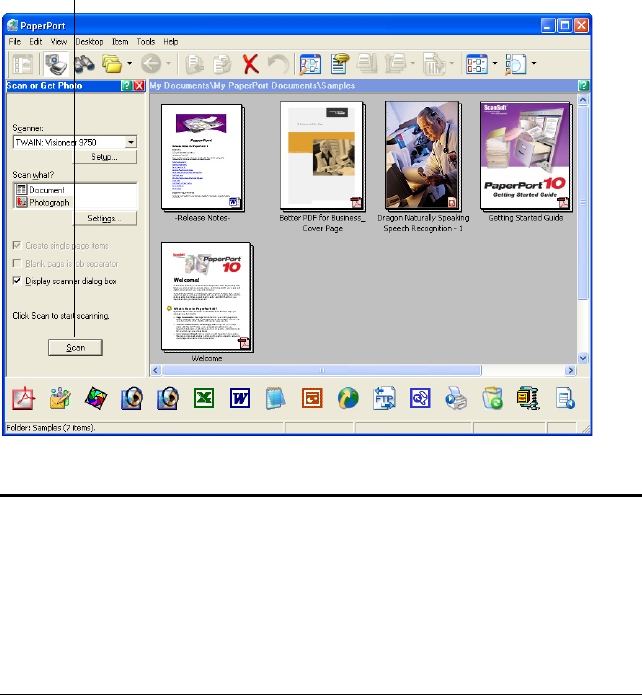Viewport: 642px width, 695px height.
Task: Click the e-mail envelope with pencil icon
Action: 60,398
